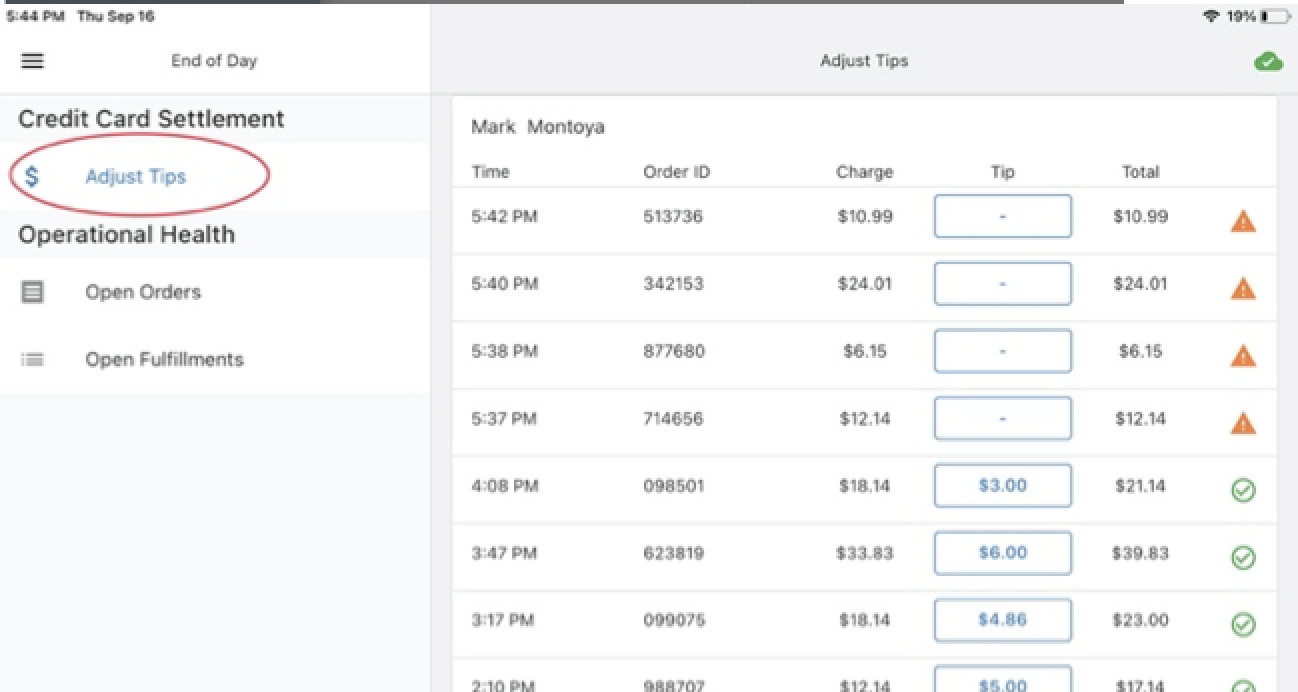
Task: Click order ID 513736
Action: (x=672, y=216)
